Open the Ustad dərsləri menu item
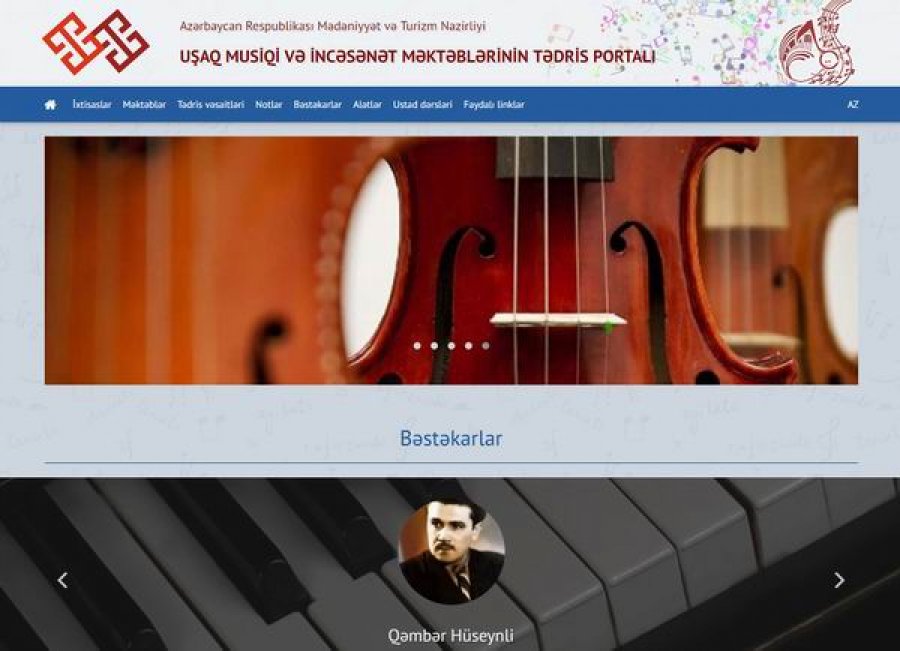Image resolution: width=900 pixels, height=651 pixels. tap(422, 104)
